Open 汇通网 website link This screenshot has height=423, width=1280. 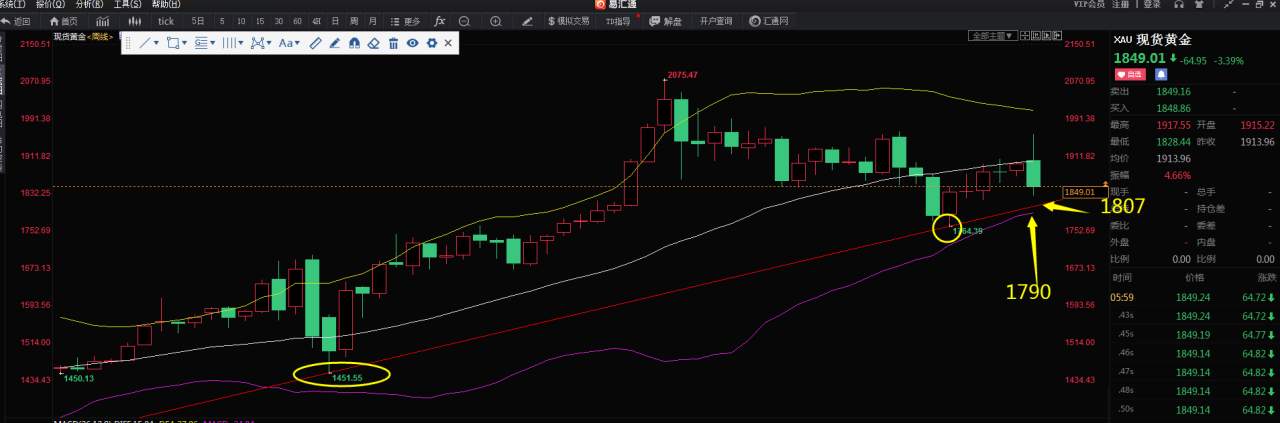(768, 21)
